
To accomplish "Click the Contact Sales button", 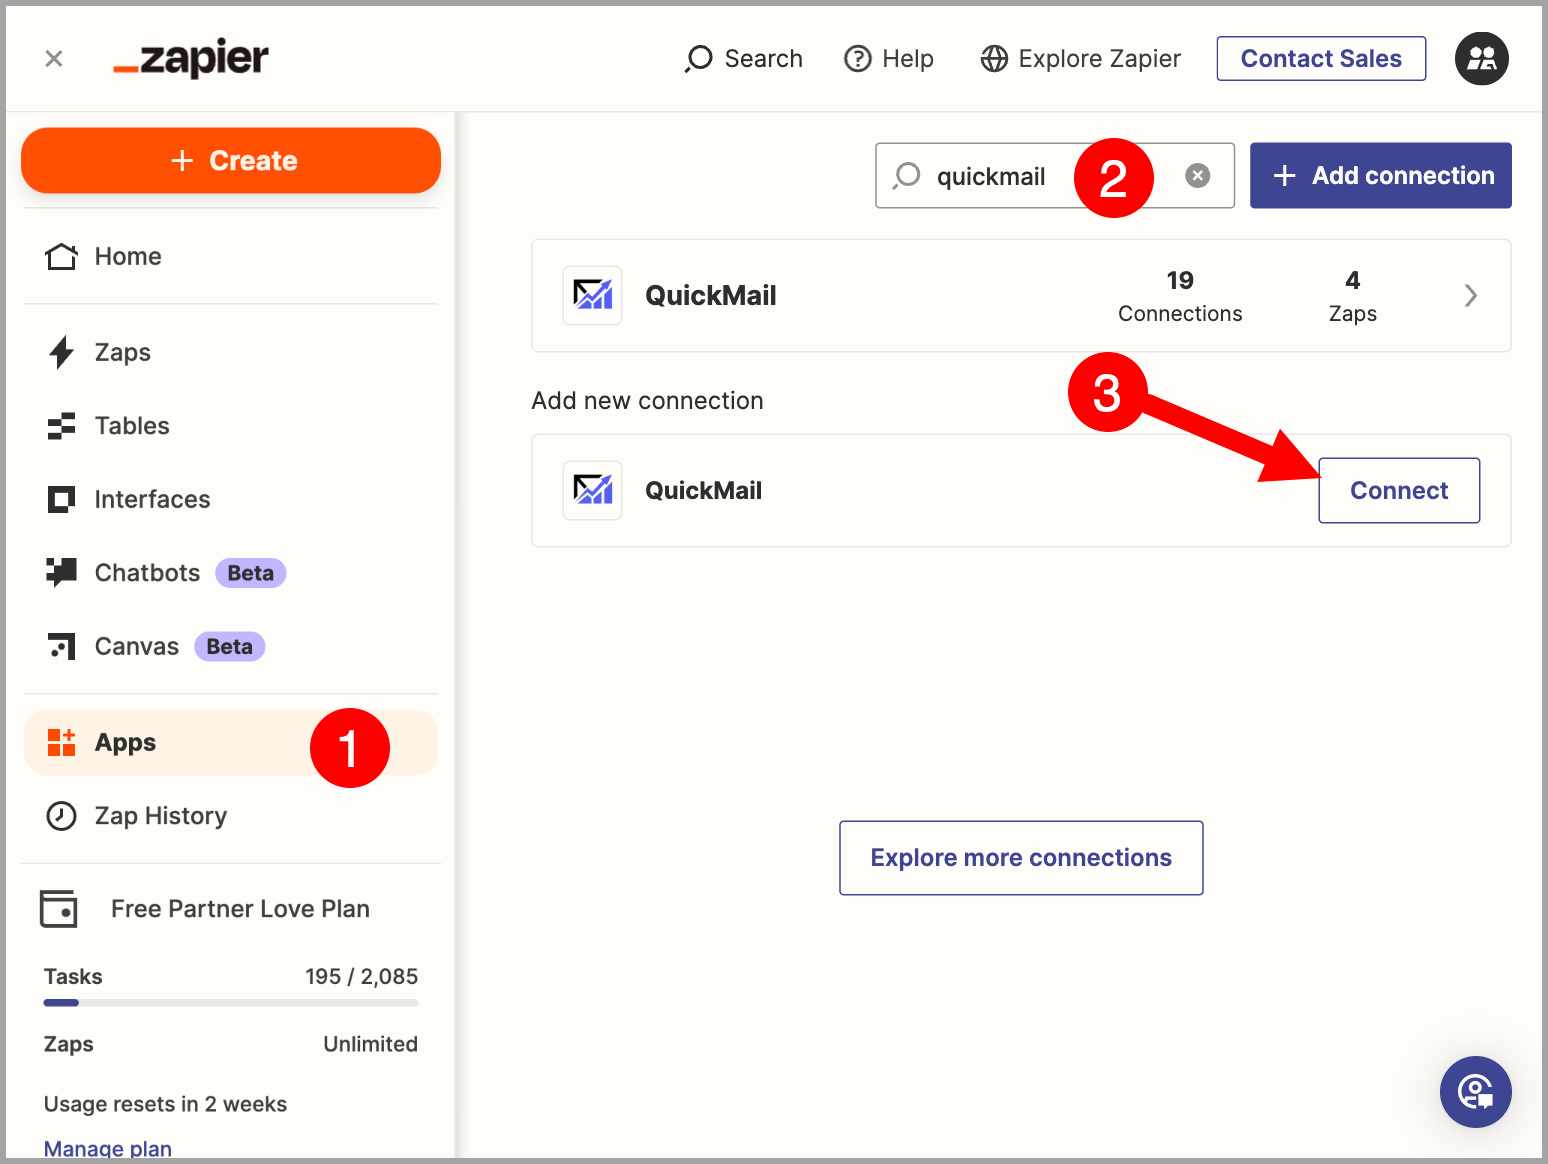I will [1321, 59].
